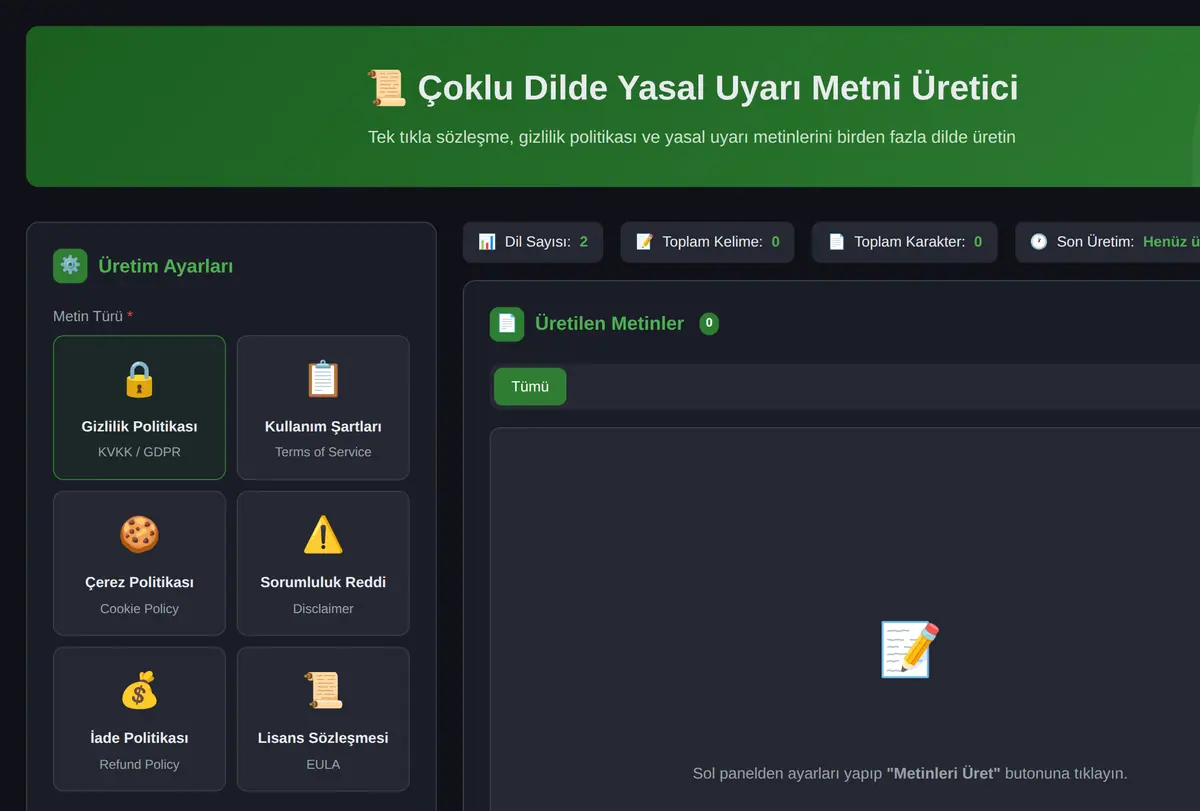Click the Üretilen Metinler heading
This screenshot has width=1200, height=811.
pyautogui.click(x=610, y=323)
